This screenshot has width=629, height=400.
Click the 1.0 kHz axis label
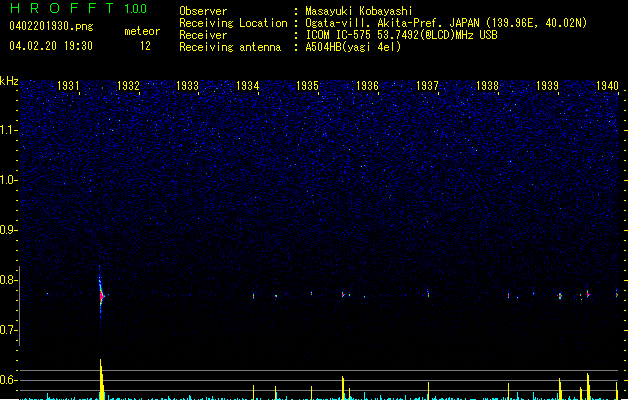click(x=9, y=180)
